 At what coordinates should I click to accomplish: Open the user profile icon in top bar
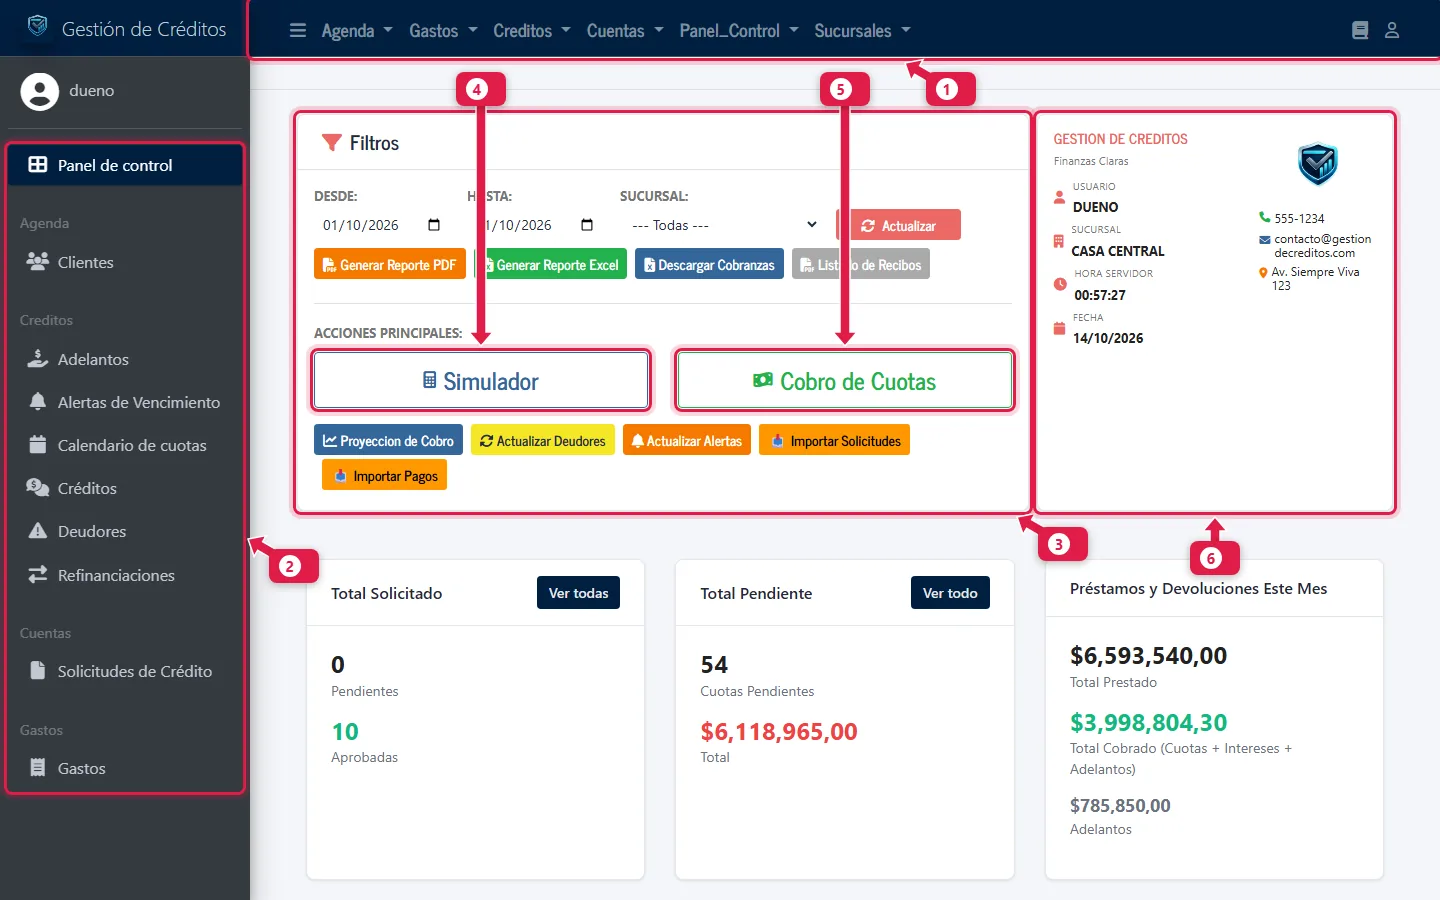pyautogui.click(x=1392, y=31)
